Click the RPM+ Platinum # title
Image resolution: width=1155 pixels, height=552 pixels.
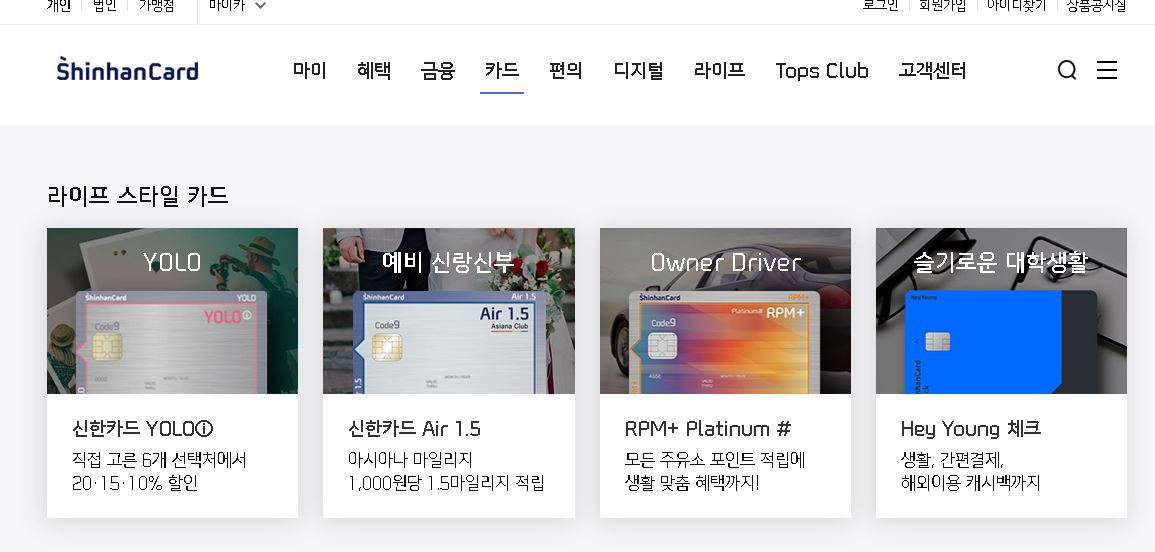click(x=708, y=428)
